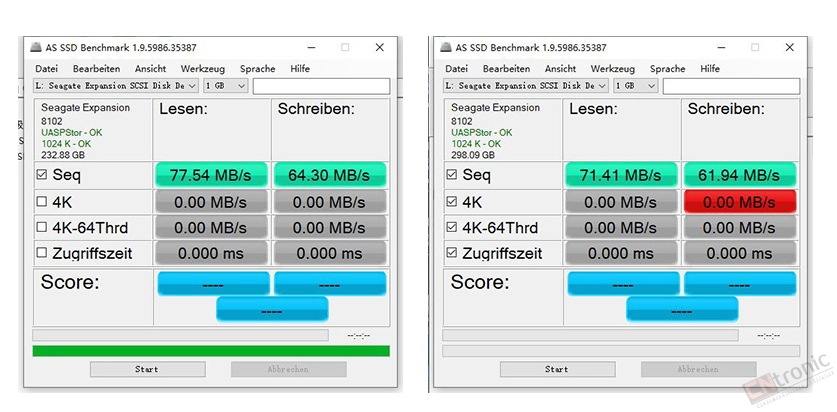Minimize the right AS SSD Benchmark window

721,47
